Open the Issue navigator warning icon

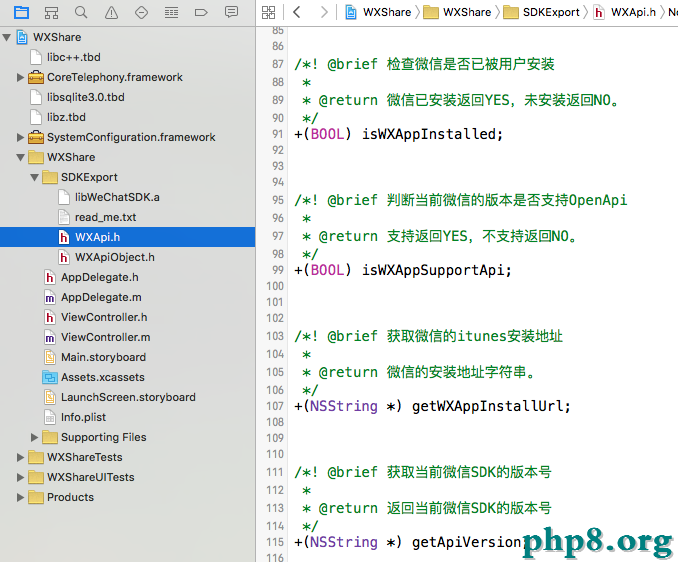coord(112,13)
